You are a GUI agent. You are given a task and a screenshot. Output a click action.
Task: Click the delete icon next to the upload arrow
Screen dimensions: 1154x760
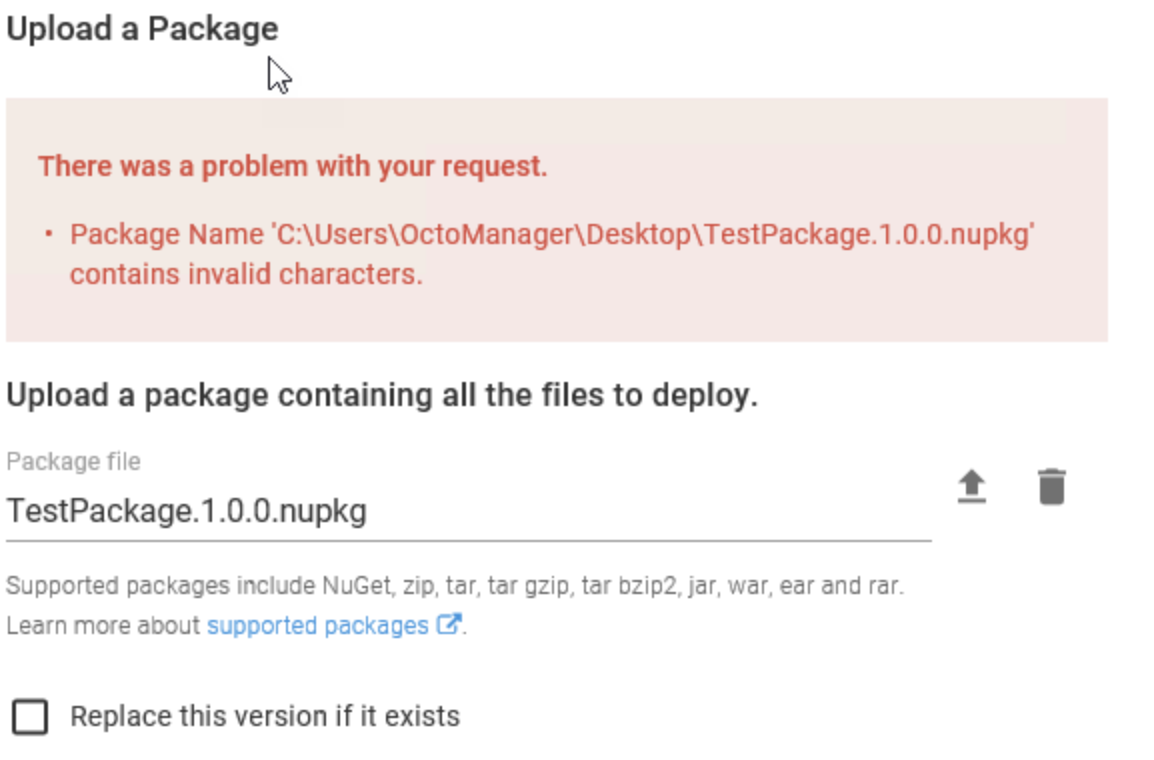1053,487
